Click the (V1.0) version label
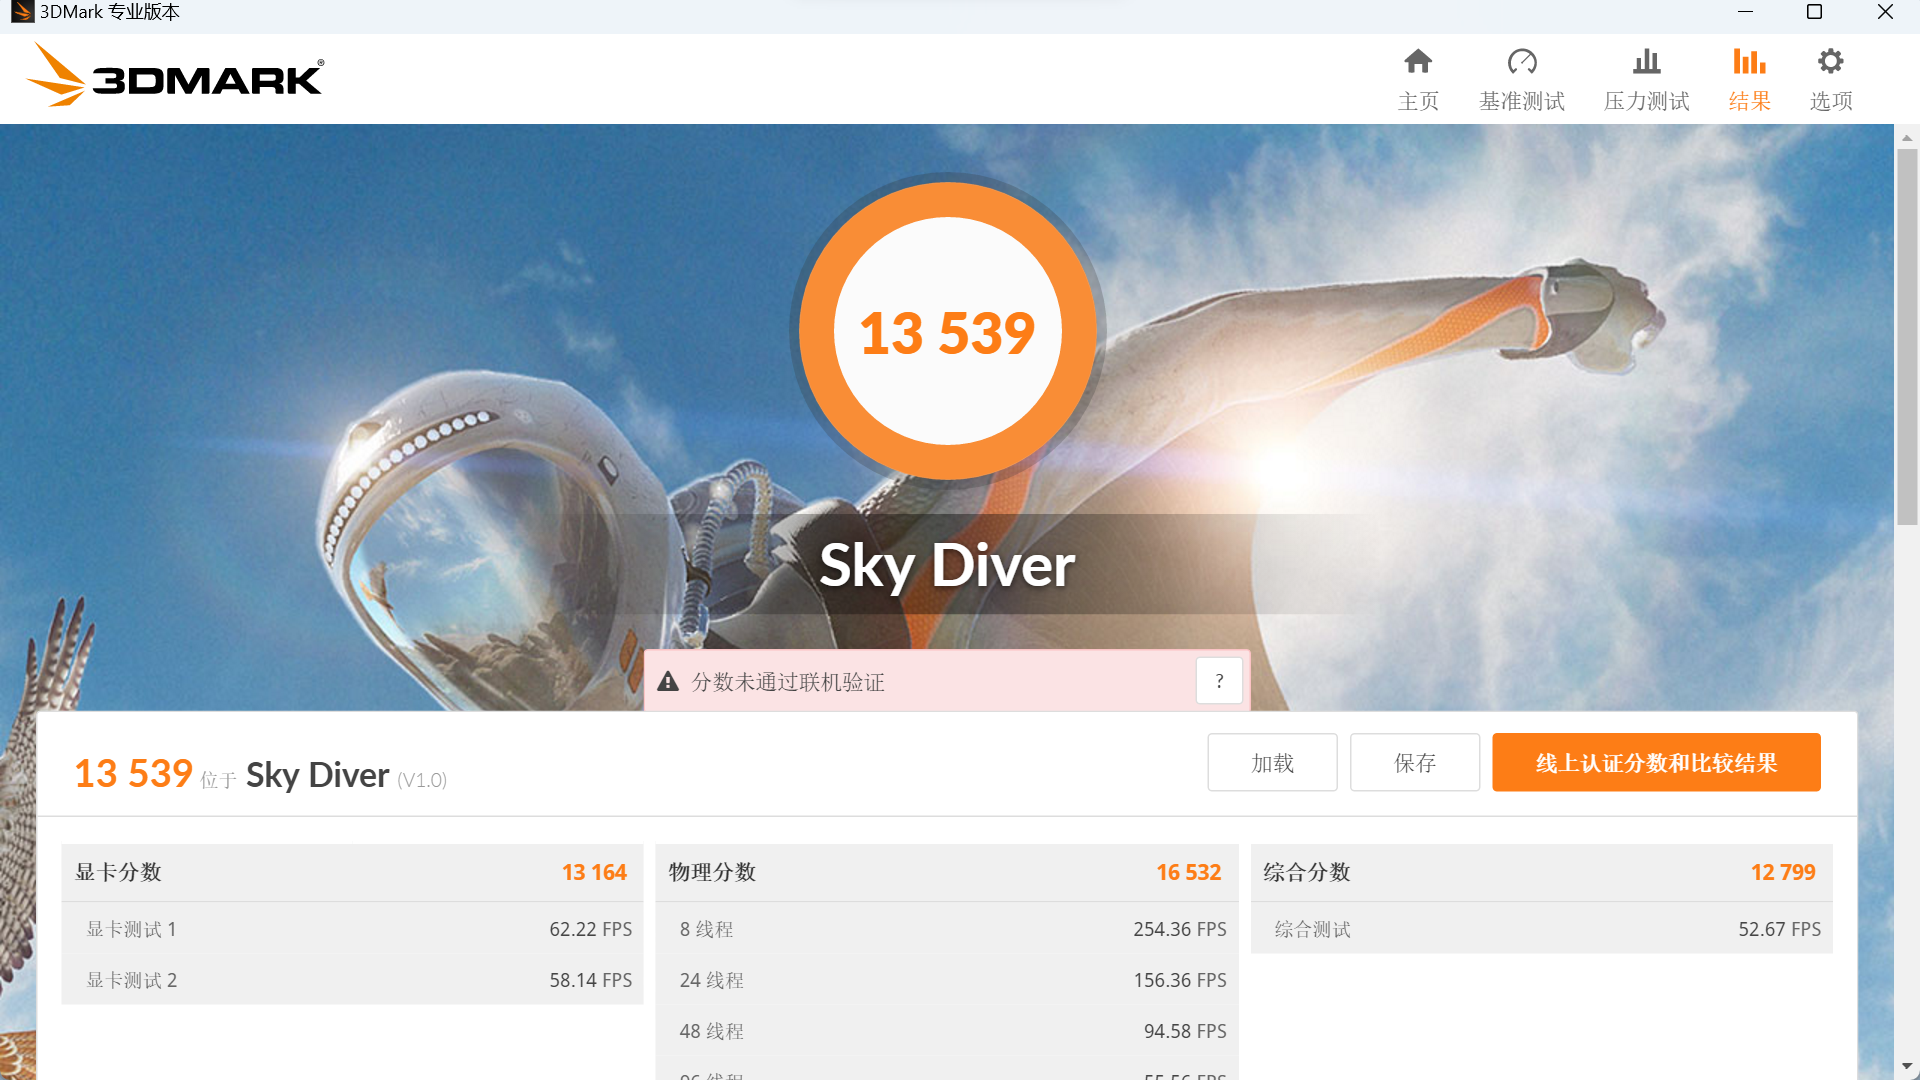 click(422, 780)
